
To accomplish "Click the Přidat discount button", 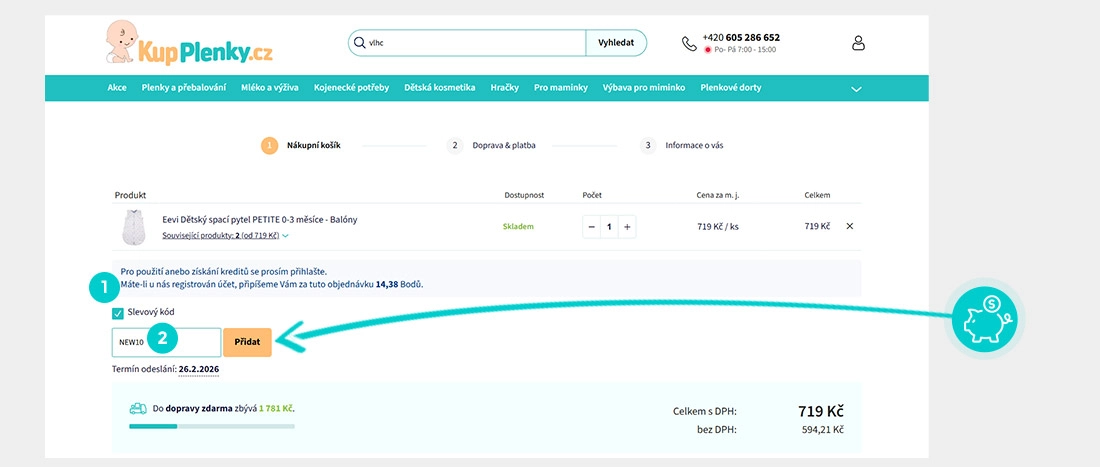I will [x=248, y=342].
